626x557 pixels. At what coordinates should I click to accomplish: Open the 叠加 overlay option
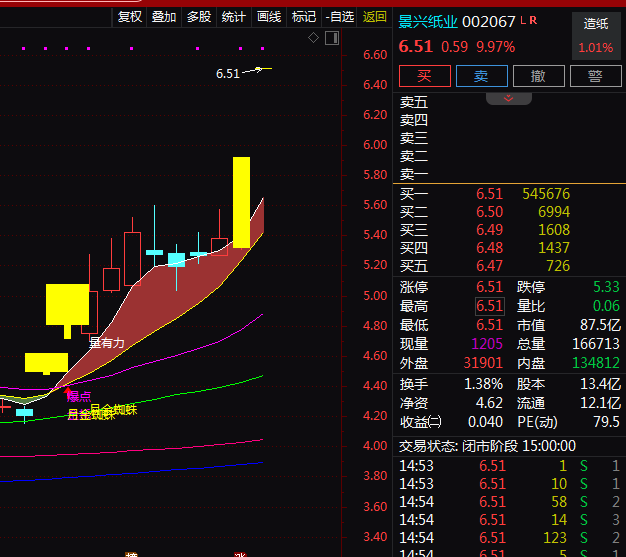click(x=164, y=17)
